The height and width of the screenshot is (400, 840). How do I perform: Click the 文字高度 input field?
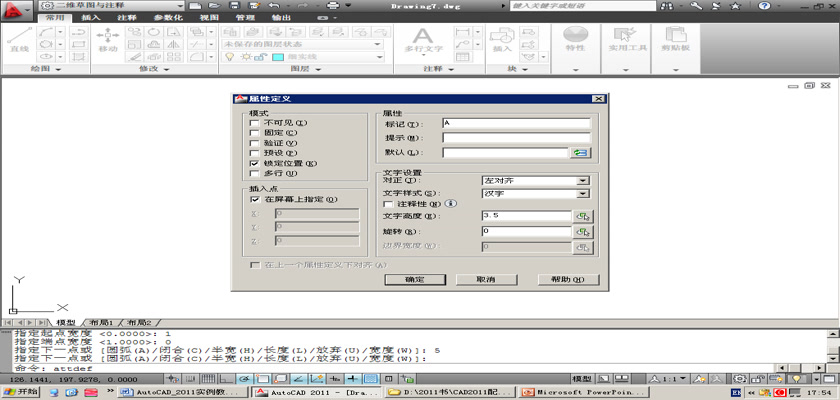pyautogui.click(x=526, y=216)
